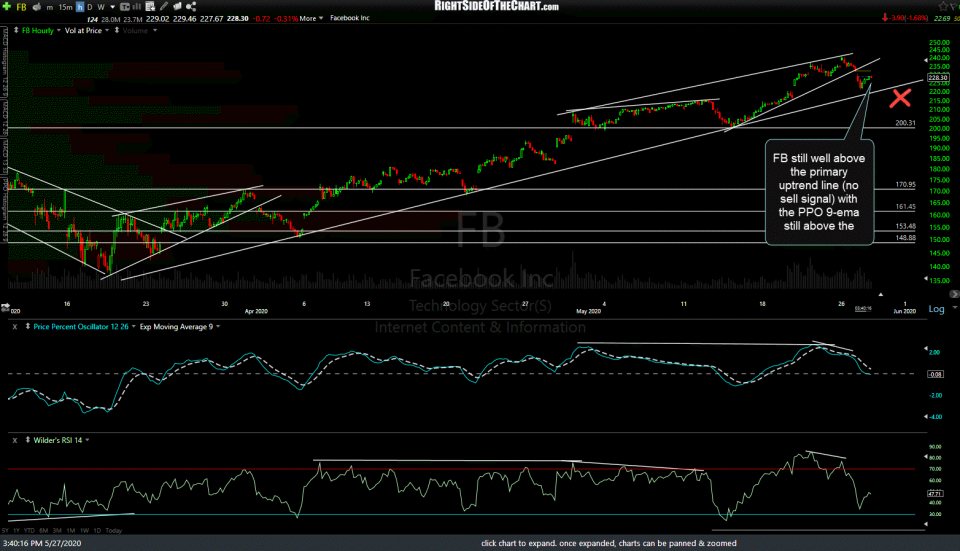960x551 pixels.
Task: Toggle the Log scale button
Action: [x=936, y=309]
